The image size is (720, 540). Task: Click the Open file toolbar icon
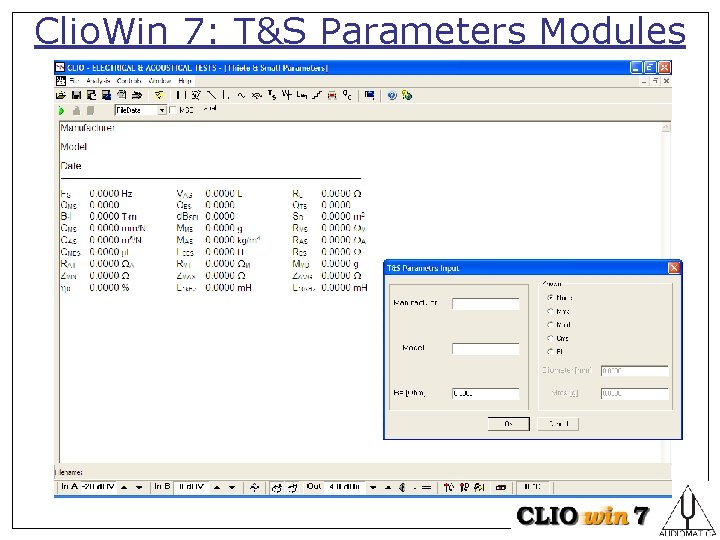click(x=61, y=96)
